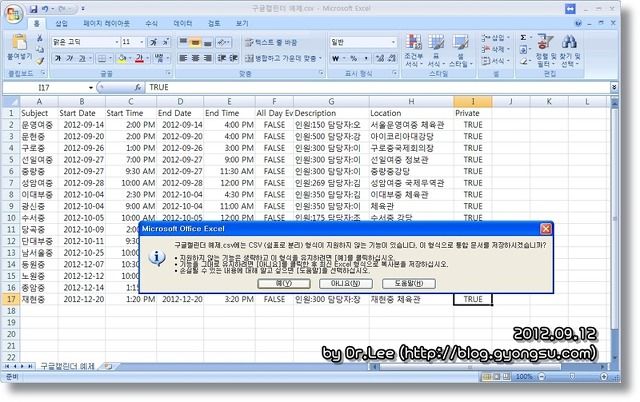640x402 pixels.
Task: Increase the indent
Action: pyautogui.click(x=233, y=58)
